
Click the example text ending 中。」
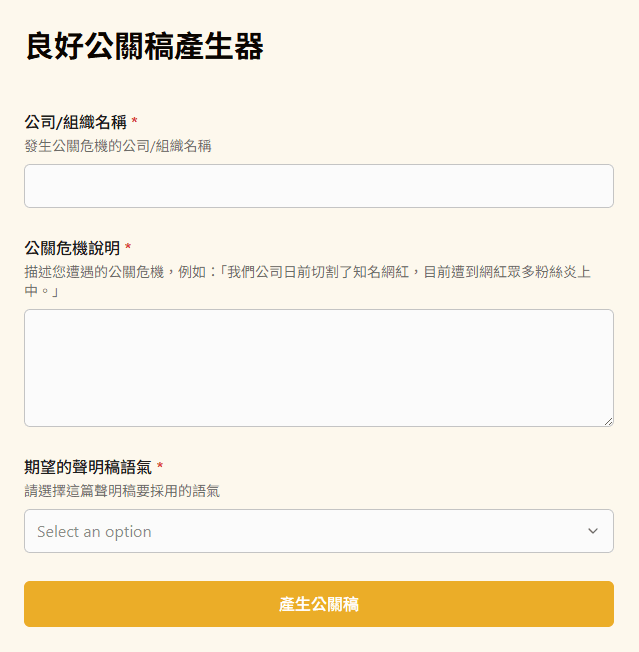pos(41,291)
